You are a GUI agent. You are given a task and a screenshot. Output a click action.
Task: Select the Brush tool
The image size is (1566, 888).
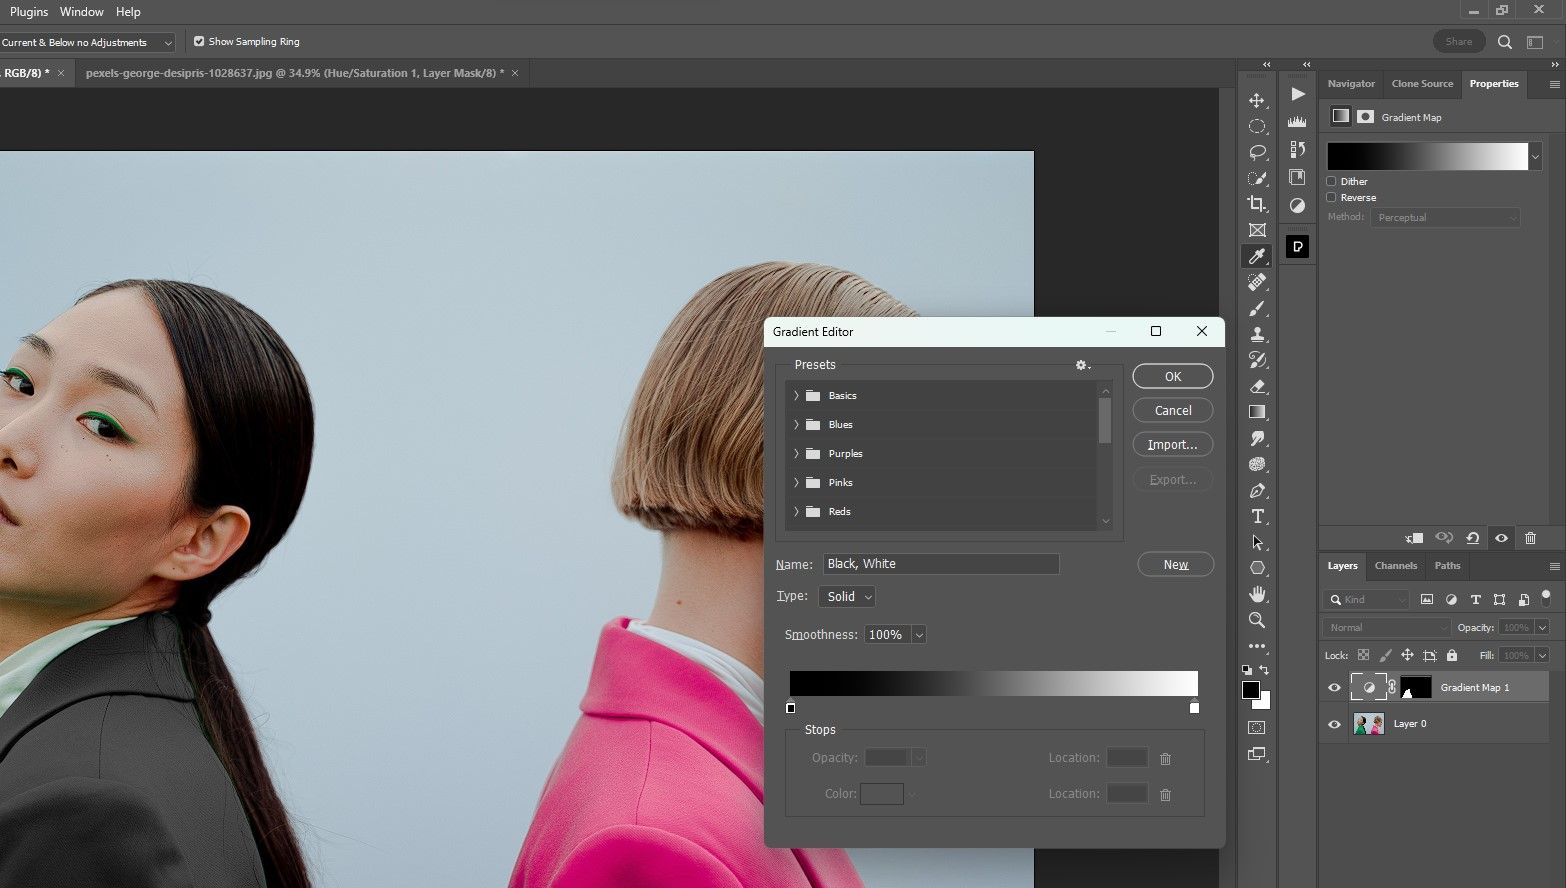(1257, 309)
